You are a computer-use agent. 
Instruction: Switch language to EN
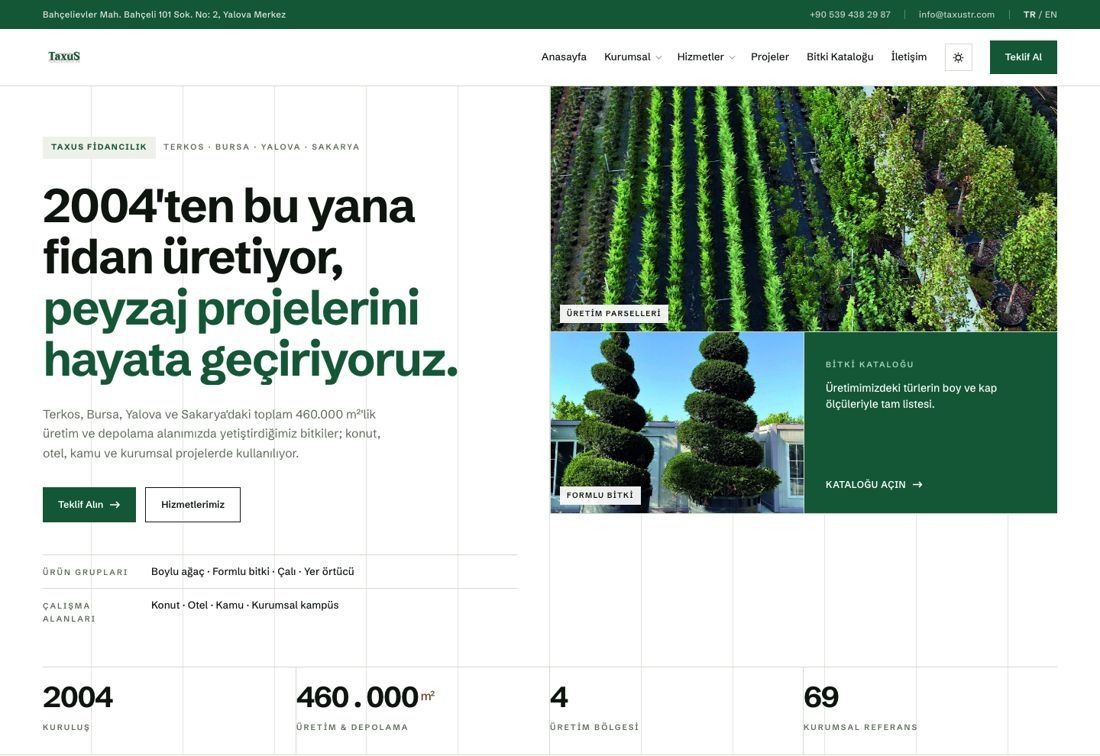pyautogui.click(x=1051, y=14)
